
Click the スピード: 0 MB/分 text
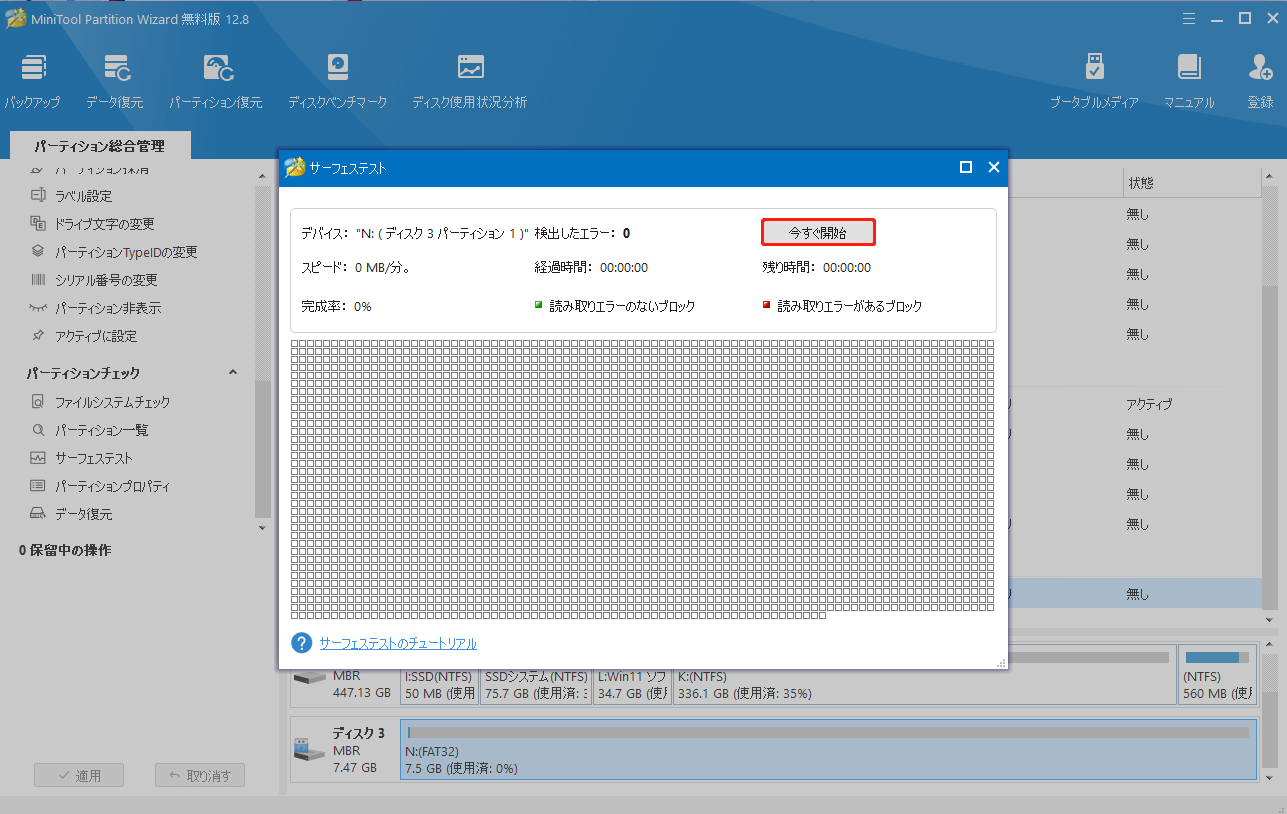tap(356, 267)
